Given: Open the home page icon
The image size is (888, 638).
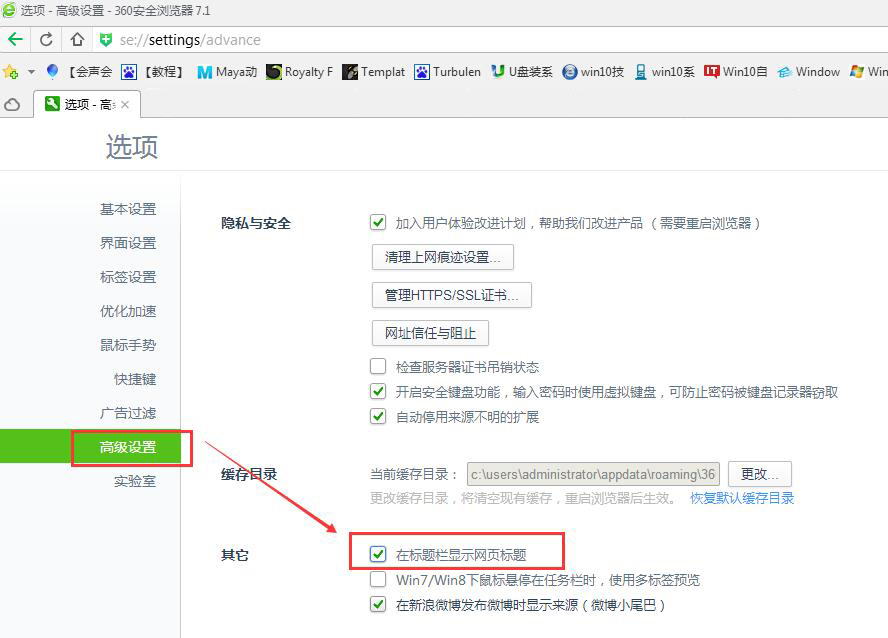Looking at the screenshot, I should (78, 40).
